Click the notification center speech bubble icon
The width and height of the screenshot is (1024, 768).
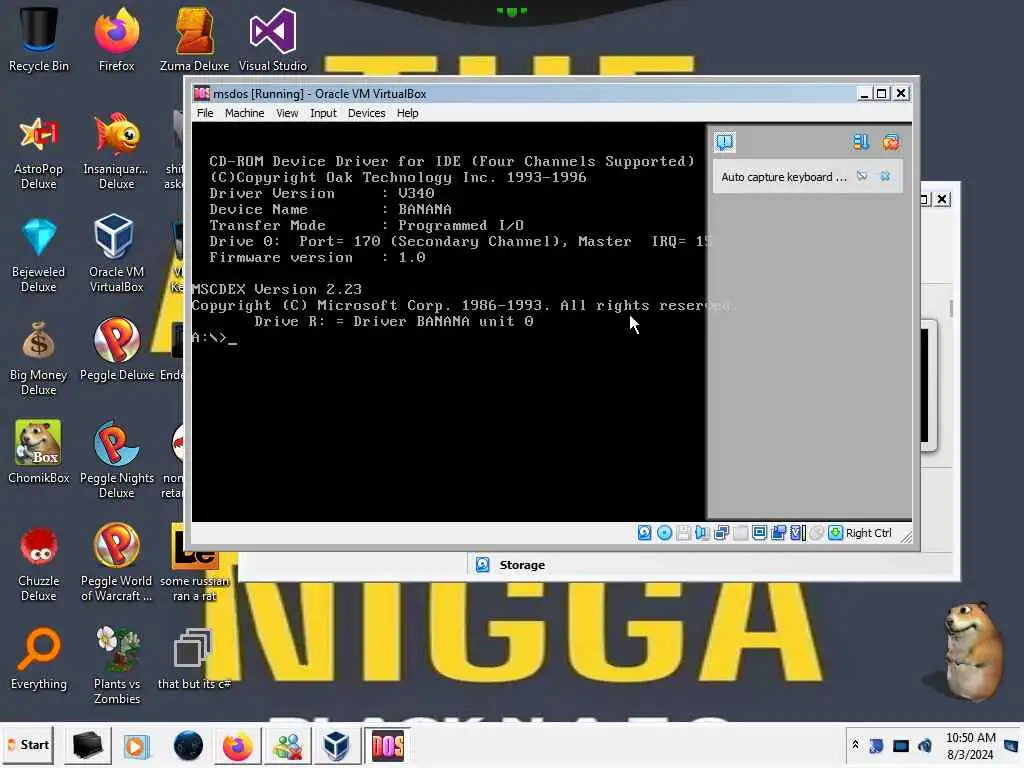(x=724, y=142)
